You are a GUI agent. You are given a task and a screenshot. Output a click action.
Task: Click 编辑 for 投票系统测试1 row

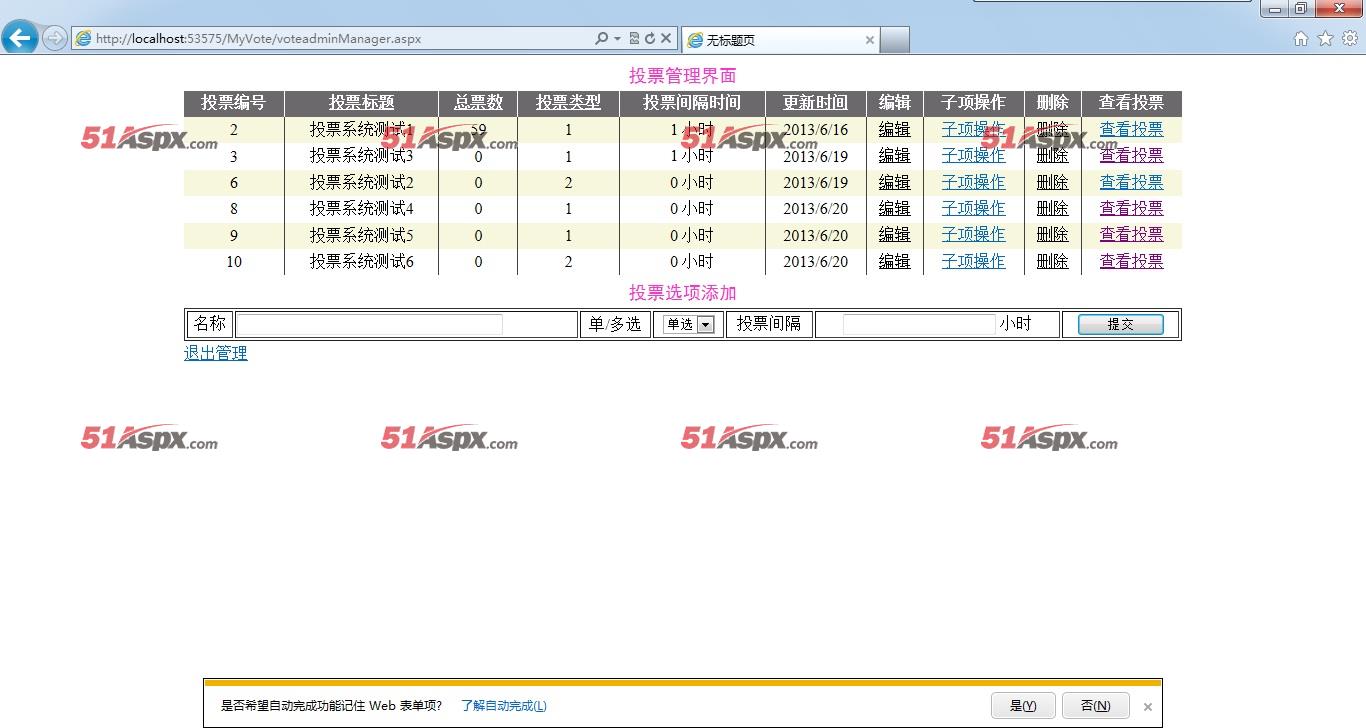pos(894,129)
